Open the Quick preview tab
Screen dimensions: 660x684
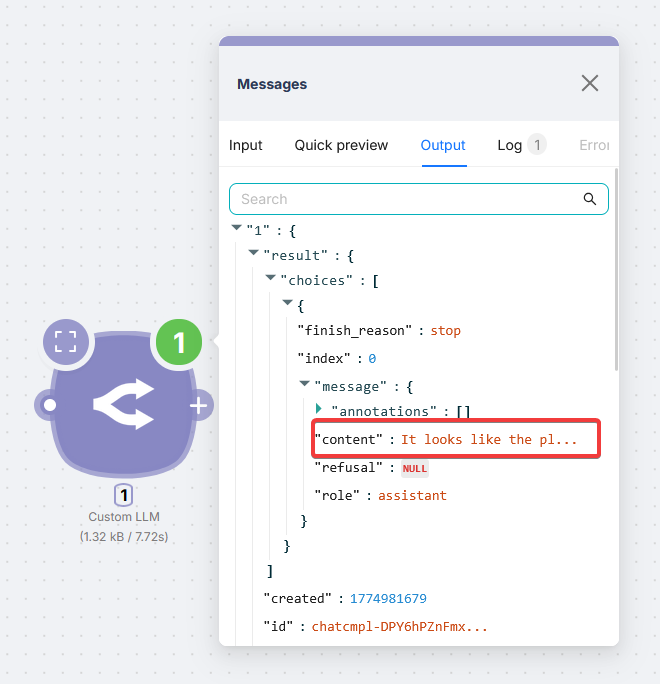click(341, 145)
